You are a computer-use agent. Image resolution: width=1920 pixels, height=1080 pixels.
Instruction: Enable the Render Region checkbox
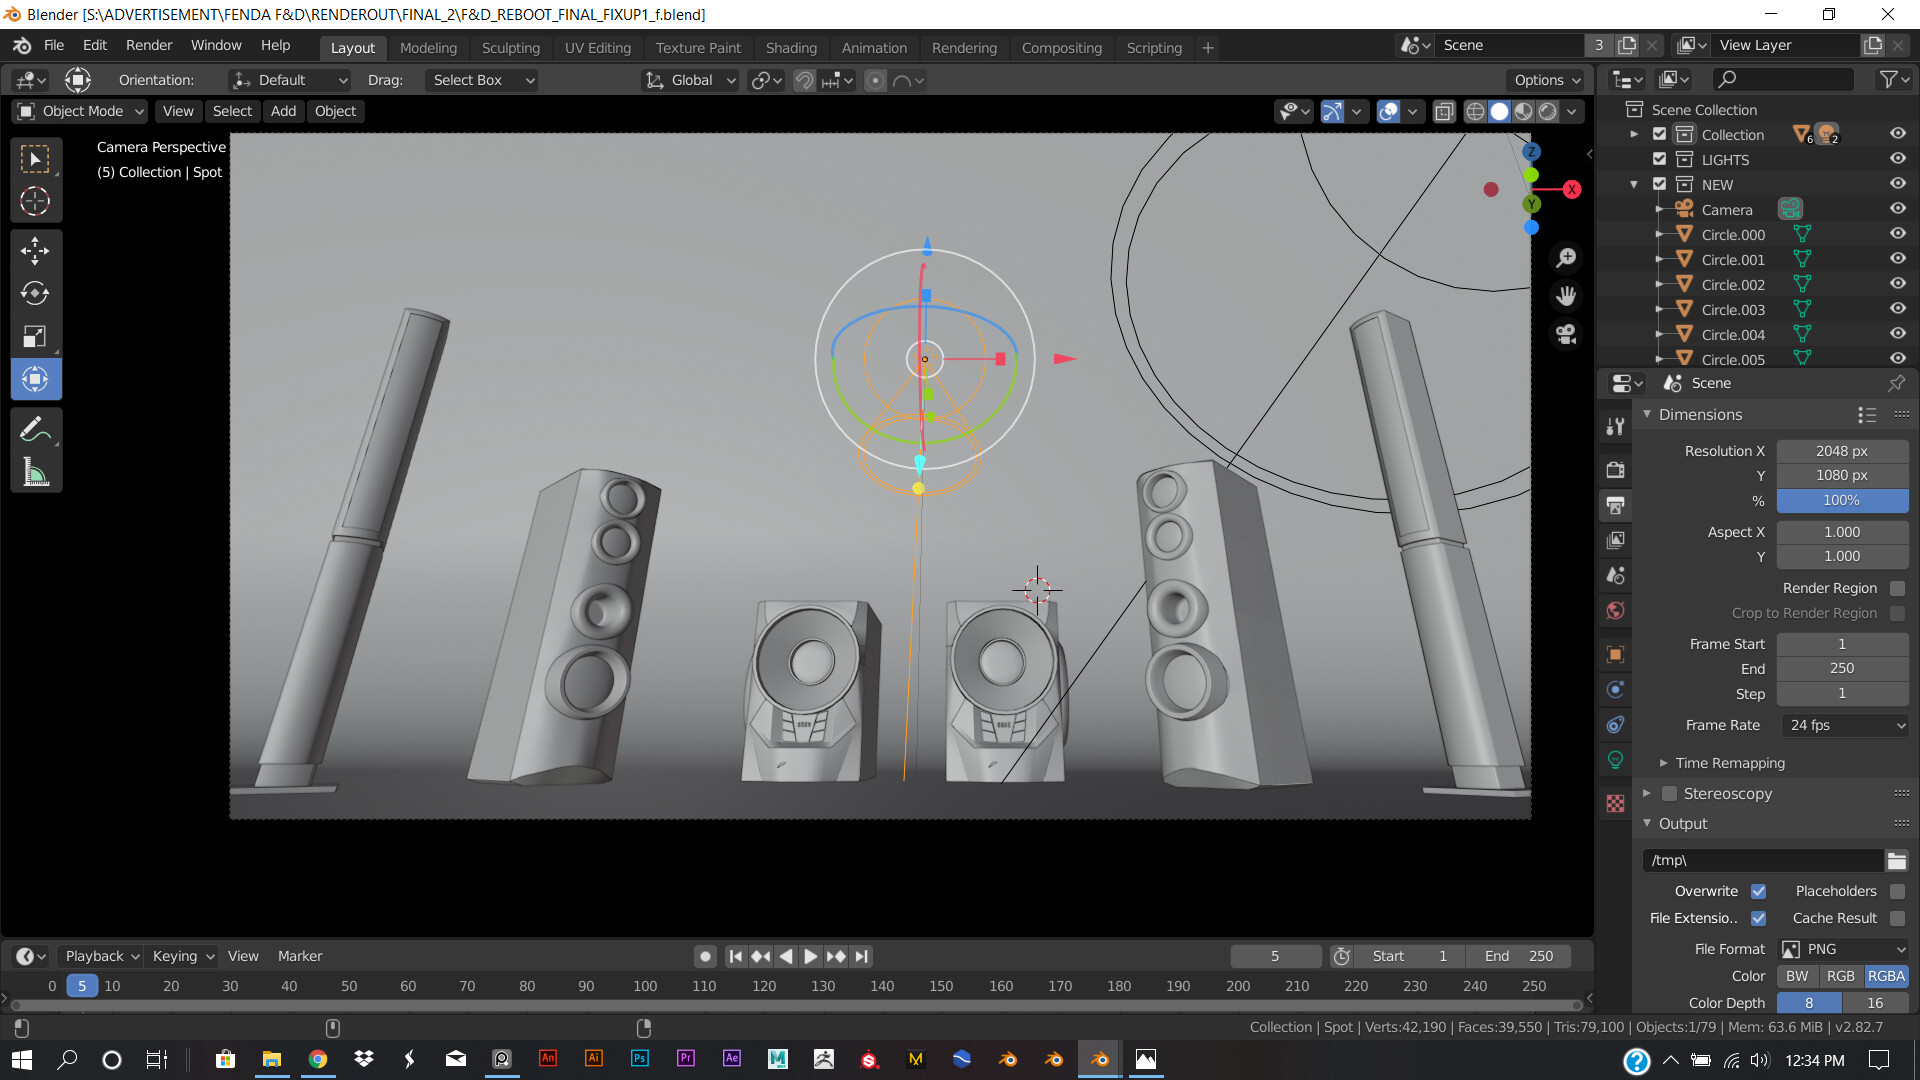[x=1897, y=588]
